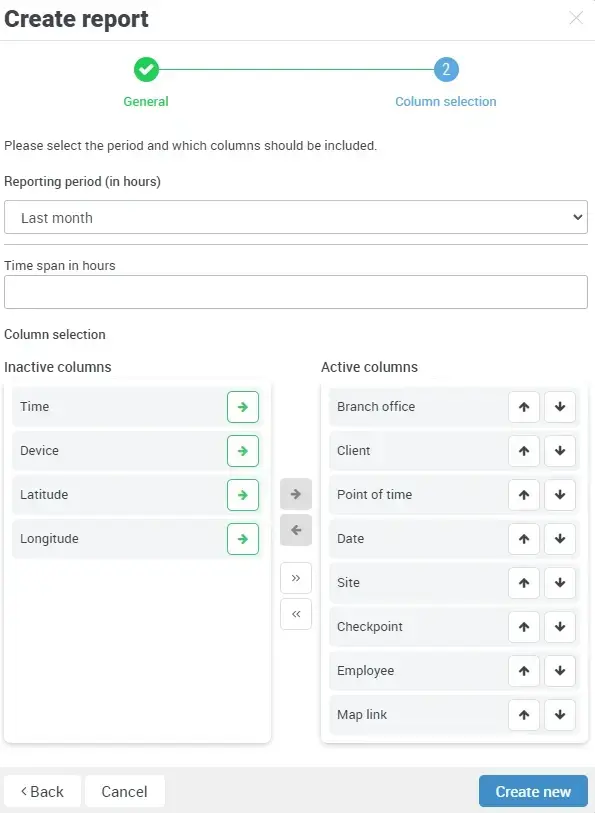Viewport: 595px width, 813px height.
Task: Move all inactive columns right with double arrow
Action: tap(295, 577)
